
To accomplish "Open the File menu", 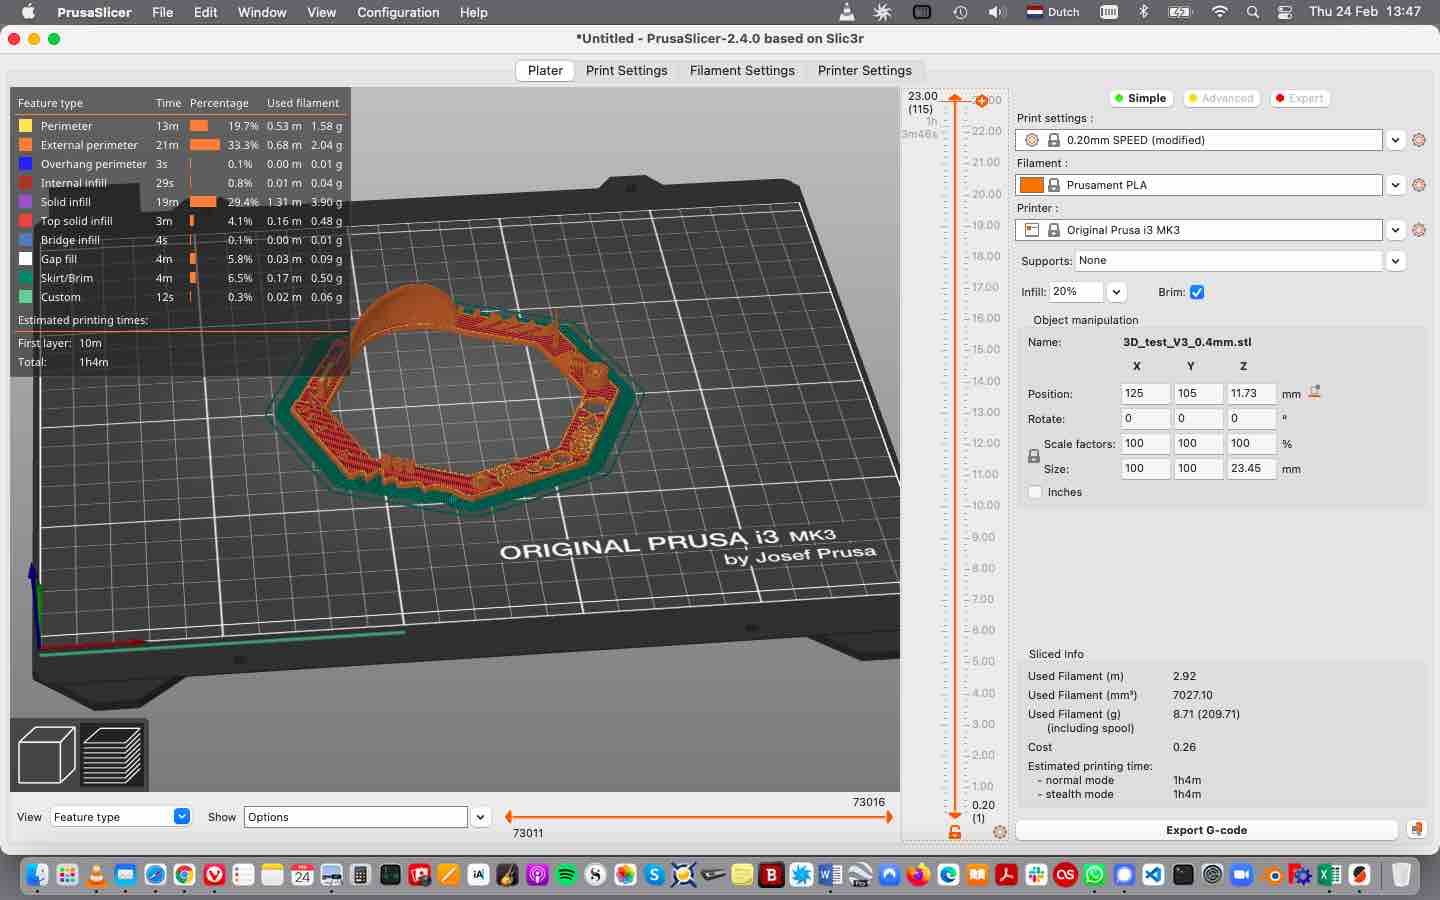I will tap(162, 12).
